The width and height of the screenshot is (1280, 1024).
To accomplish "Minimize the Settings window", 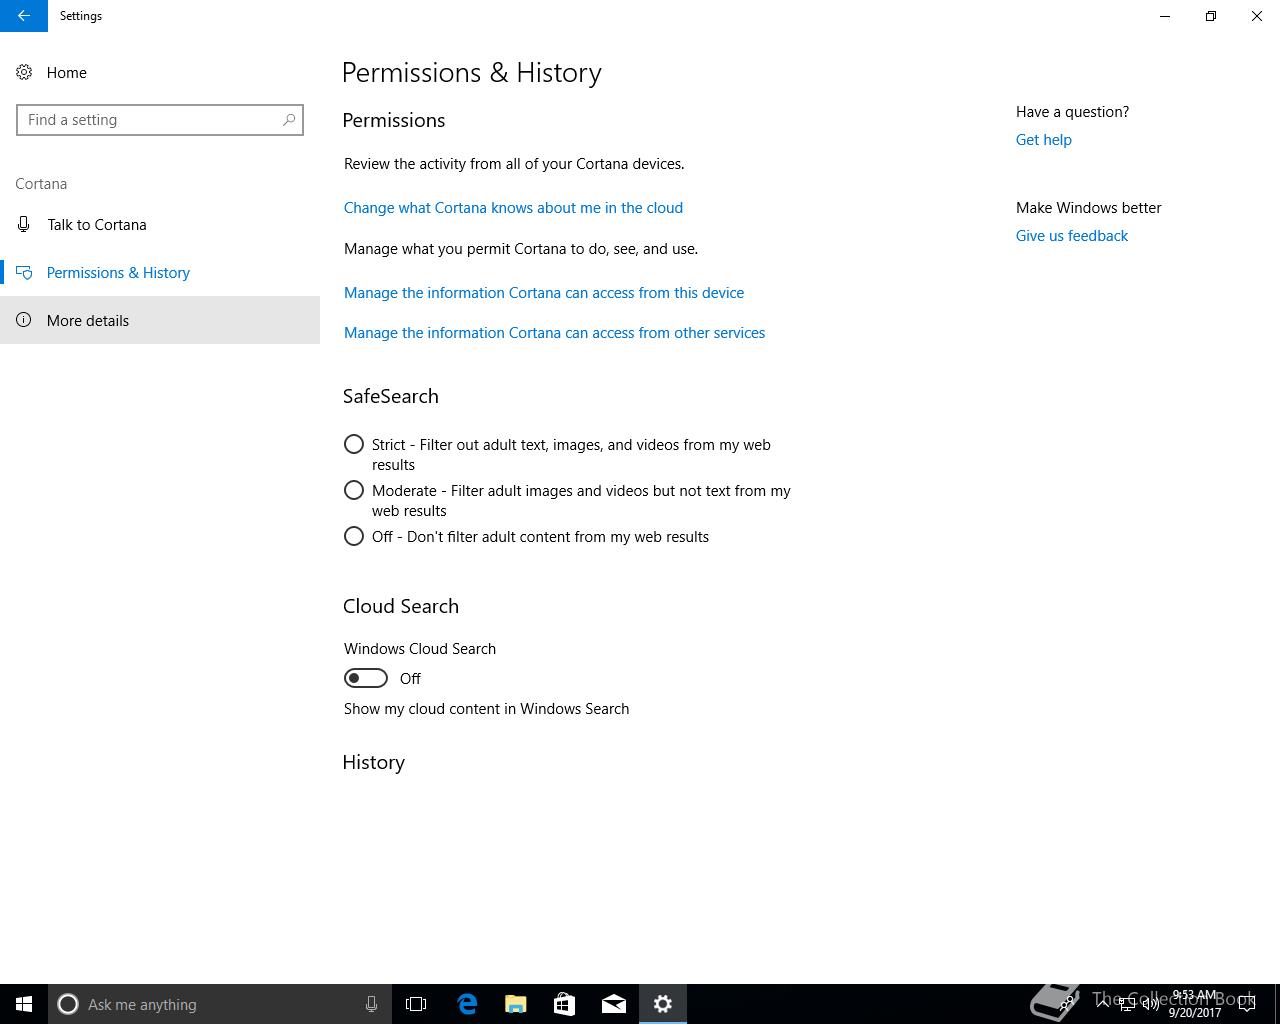I will click(1165, 16).
